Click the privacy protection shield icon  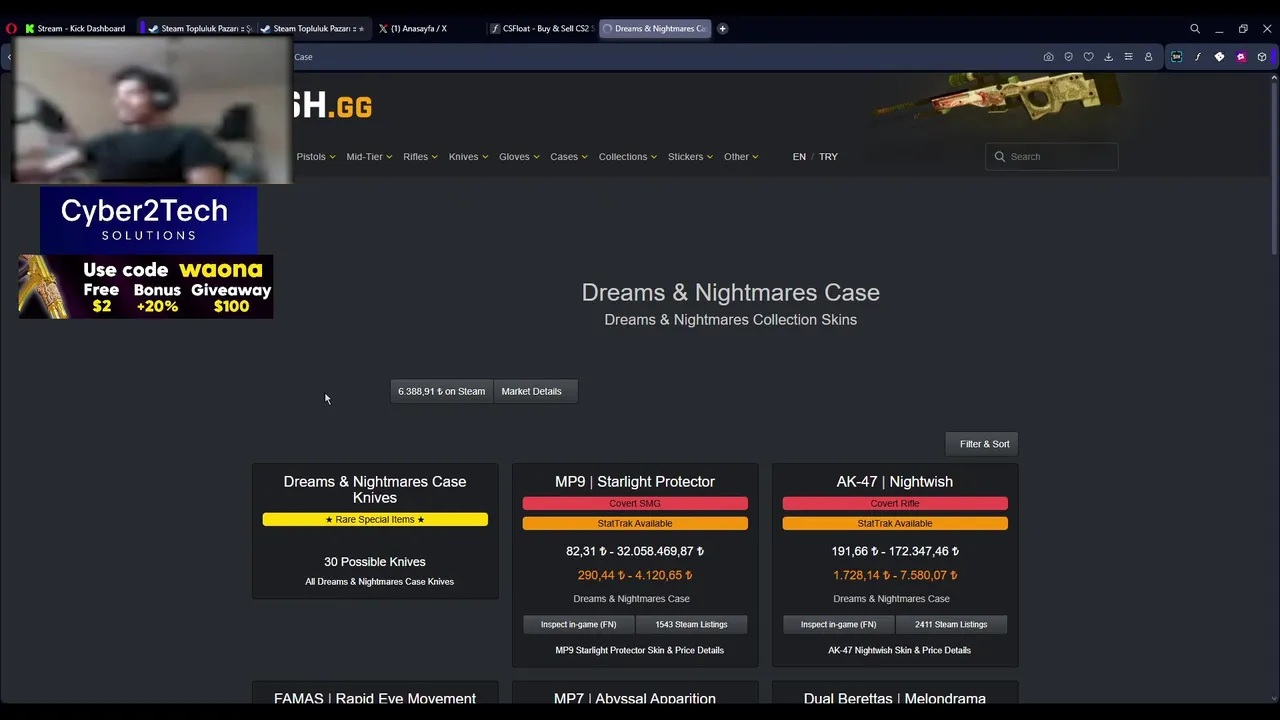pos(1068,57)
